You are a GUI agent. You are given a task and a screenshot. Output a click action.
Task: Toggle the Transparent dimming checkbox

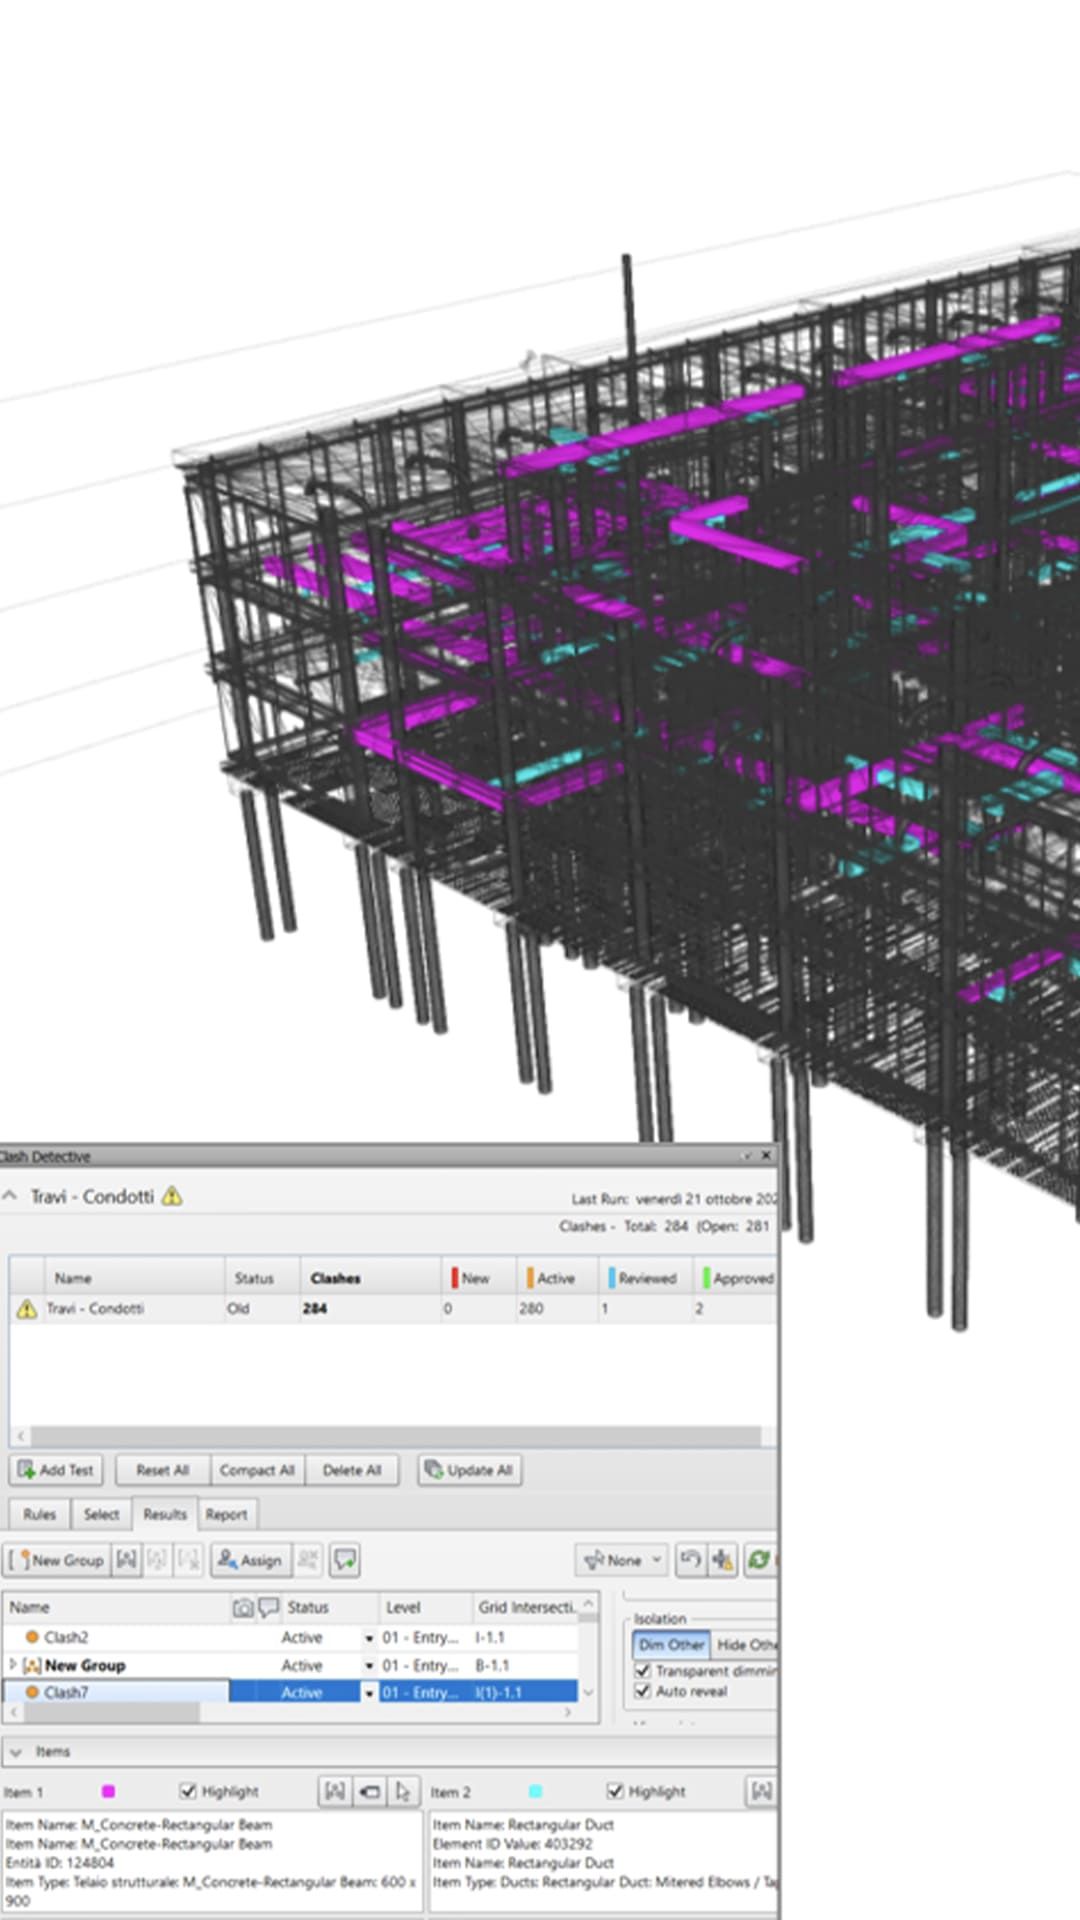click(x=643, y=1671)
